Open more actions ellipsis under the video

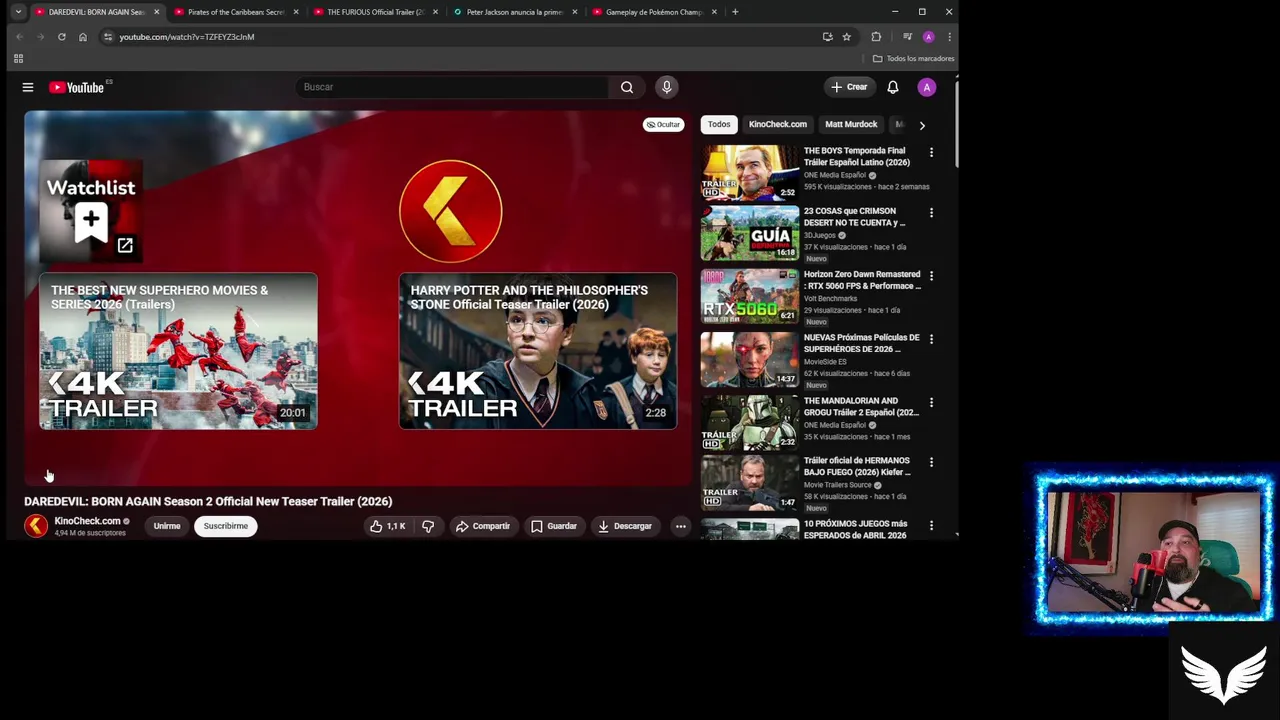(680, 526)
